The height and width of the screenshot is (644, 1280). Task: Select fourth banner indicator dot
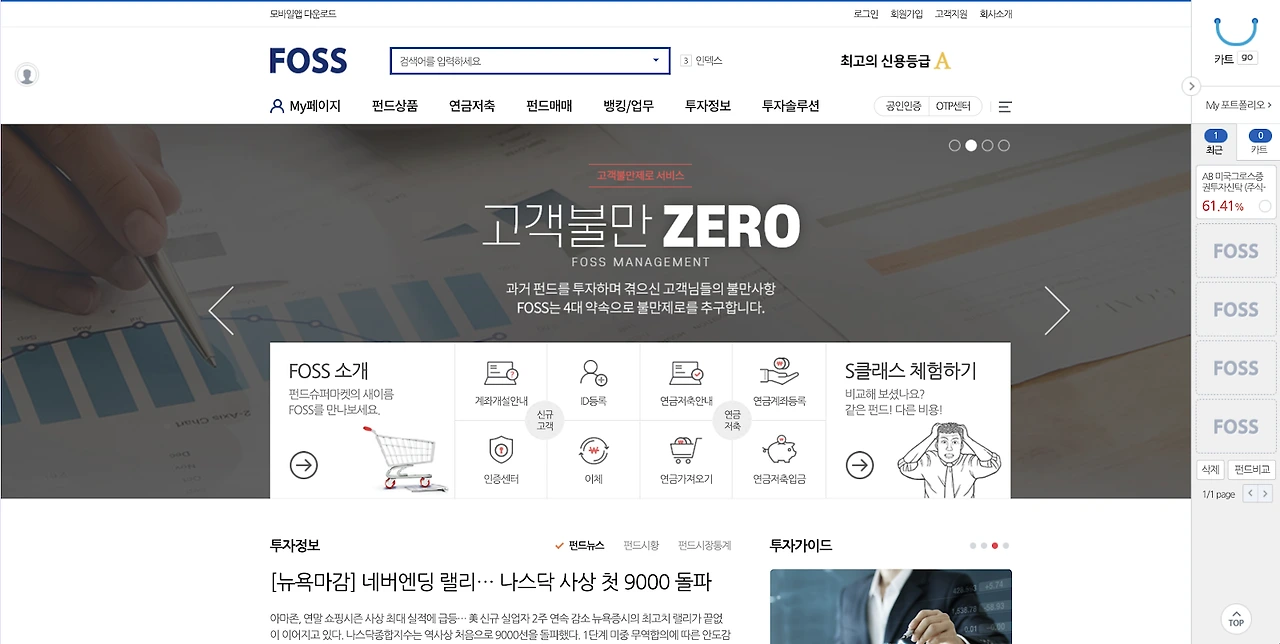1004,145
